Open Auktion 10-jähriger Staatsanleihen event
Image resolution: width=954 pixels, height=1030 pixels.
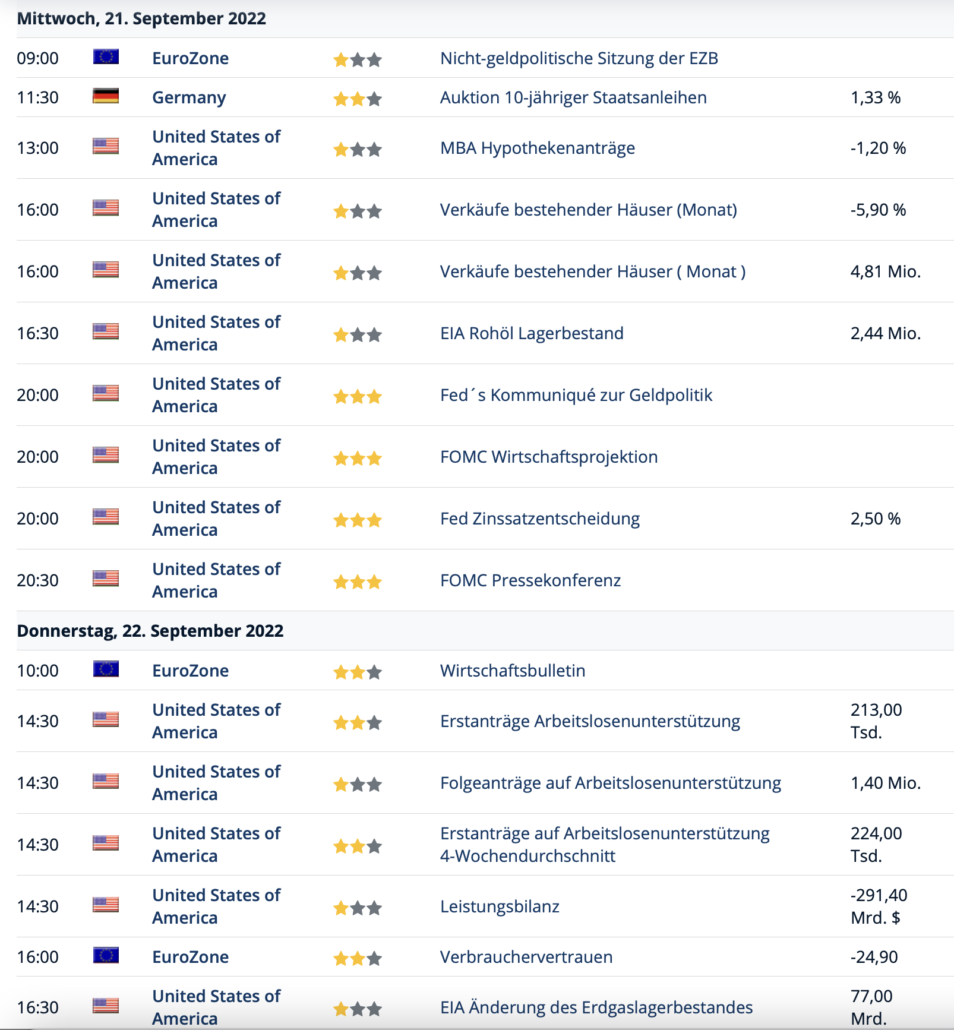(x=573, y=97)
